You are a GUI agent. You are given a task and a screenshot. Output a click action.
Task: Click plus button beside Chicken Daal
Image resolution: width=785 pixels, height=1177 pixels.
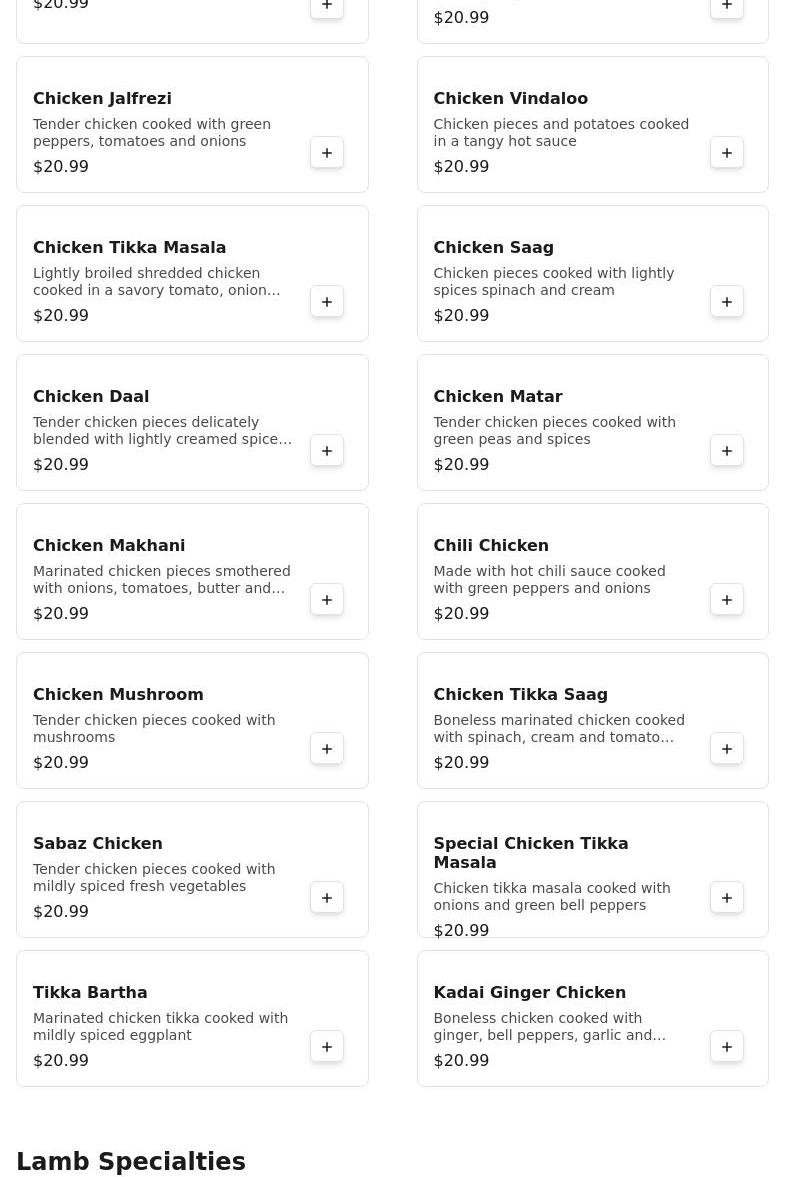[327, 451]
